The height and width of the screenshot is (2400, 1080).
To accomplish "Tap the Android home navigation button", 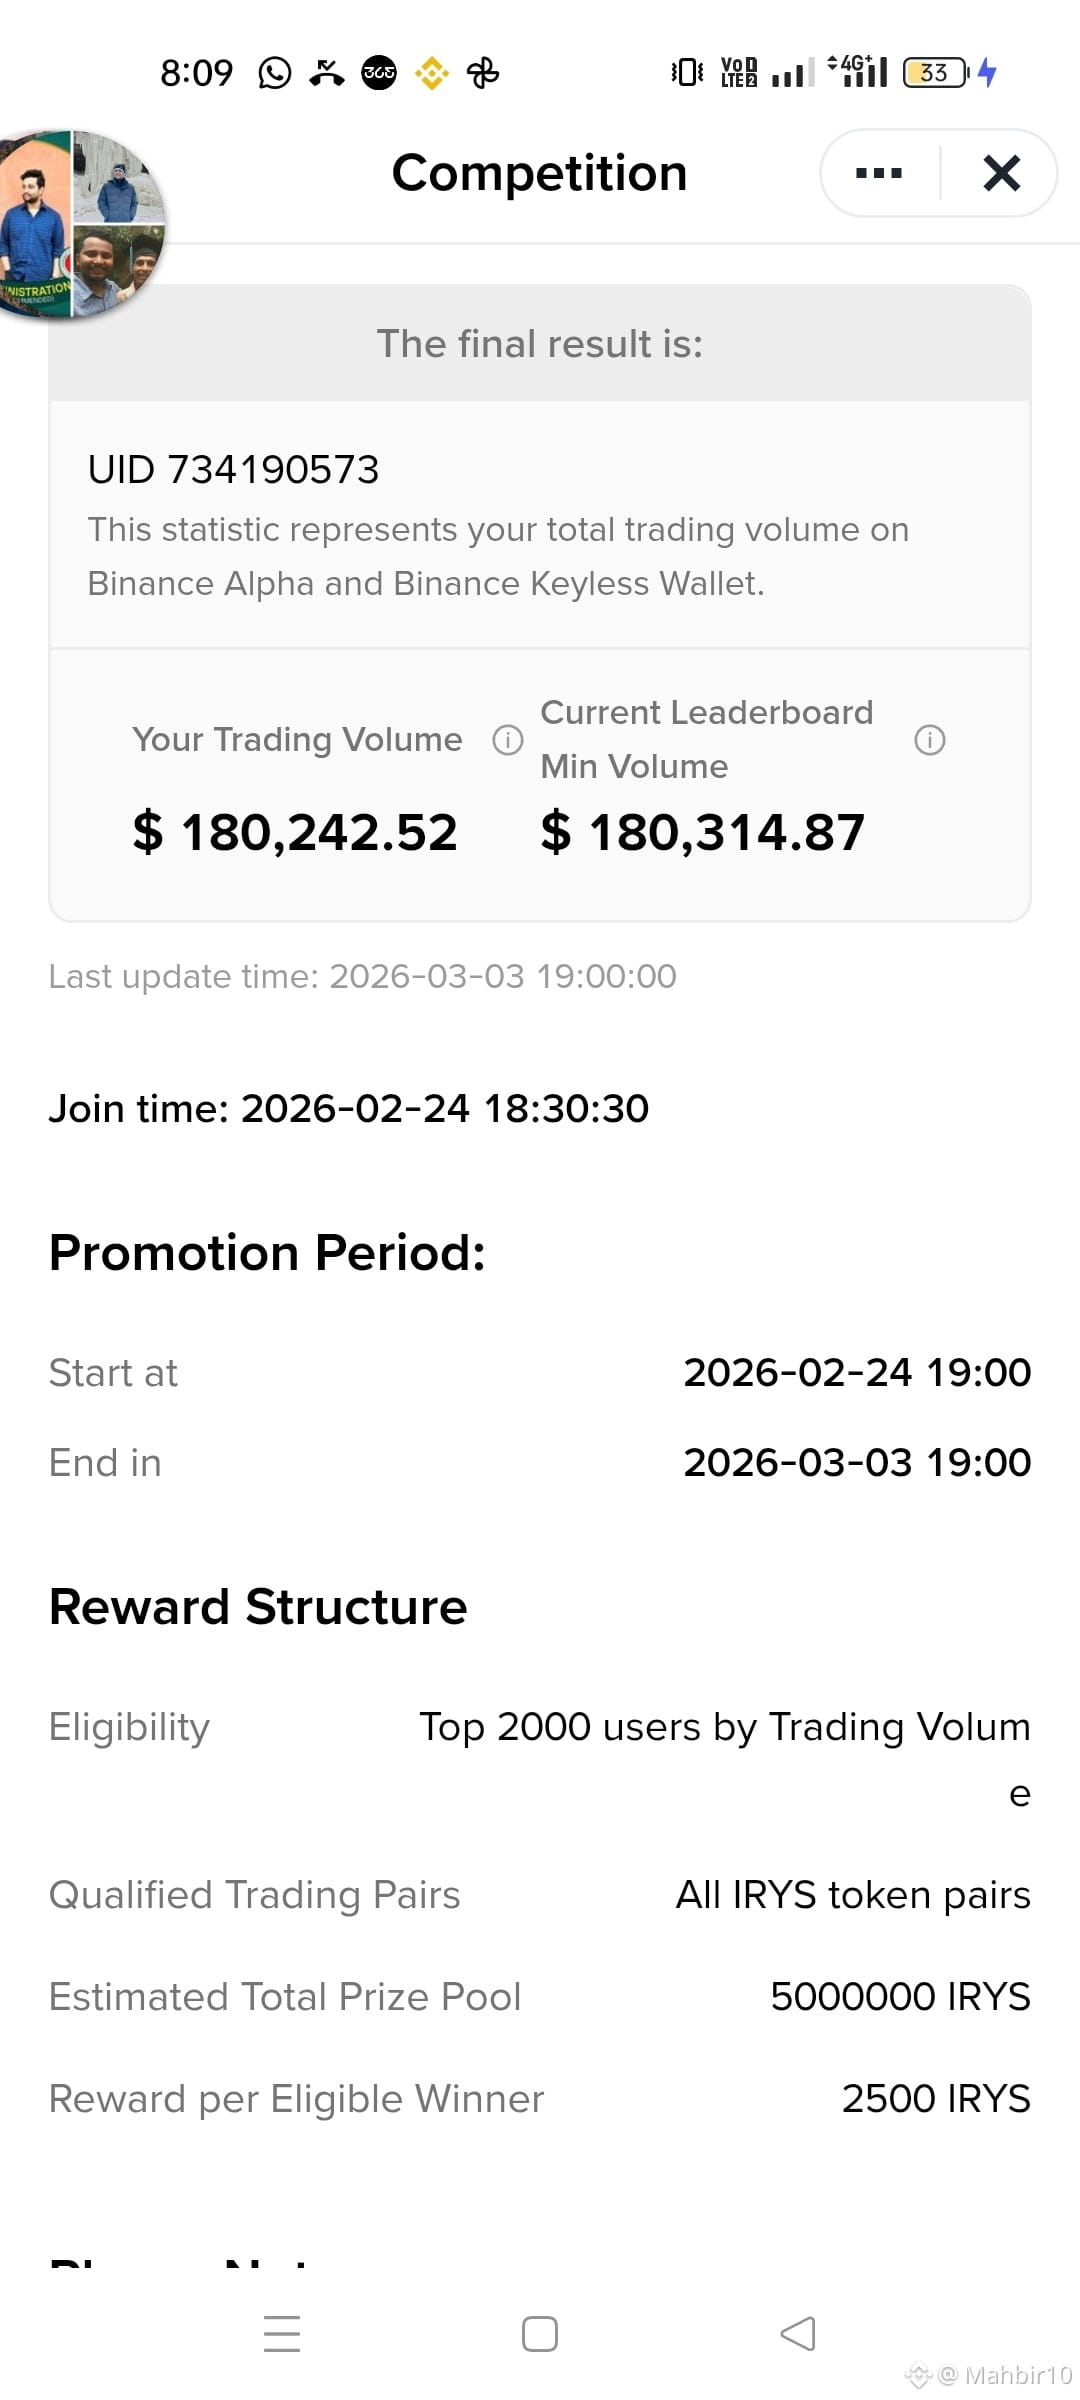I will pyautogui.click(x=540, y=2334).
